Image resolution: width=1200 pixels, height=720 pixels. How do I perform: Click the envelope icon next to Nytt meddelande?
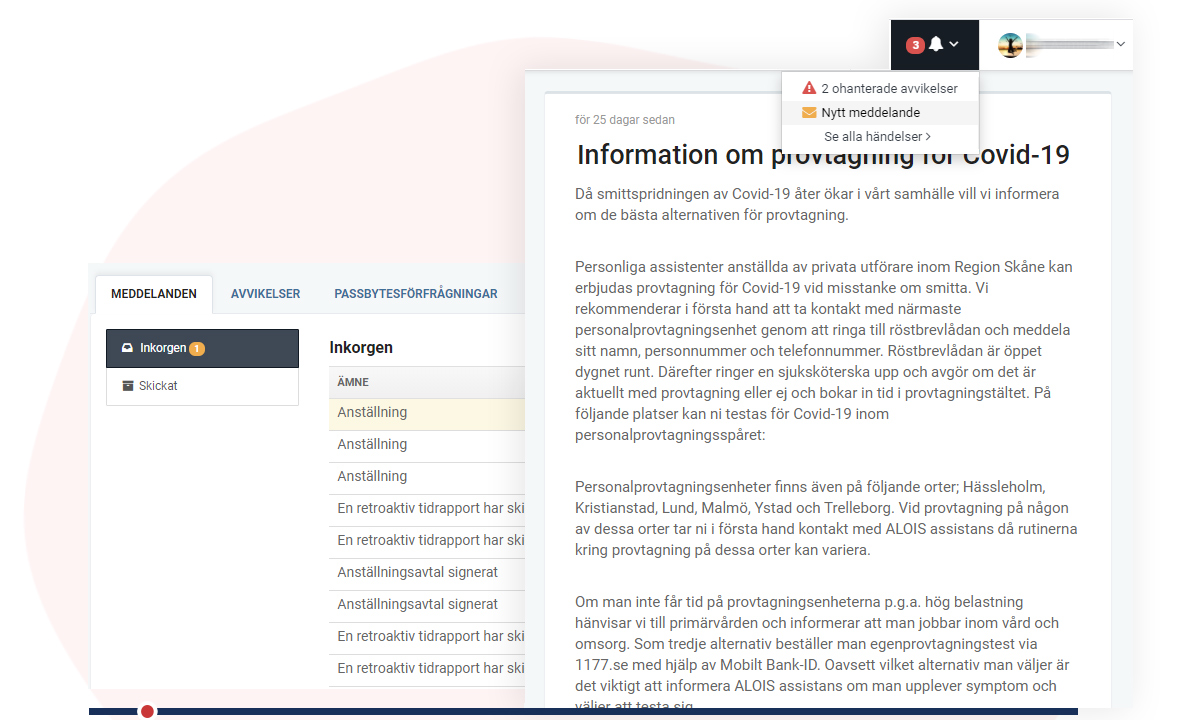click(808, 112)
